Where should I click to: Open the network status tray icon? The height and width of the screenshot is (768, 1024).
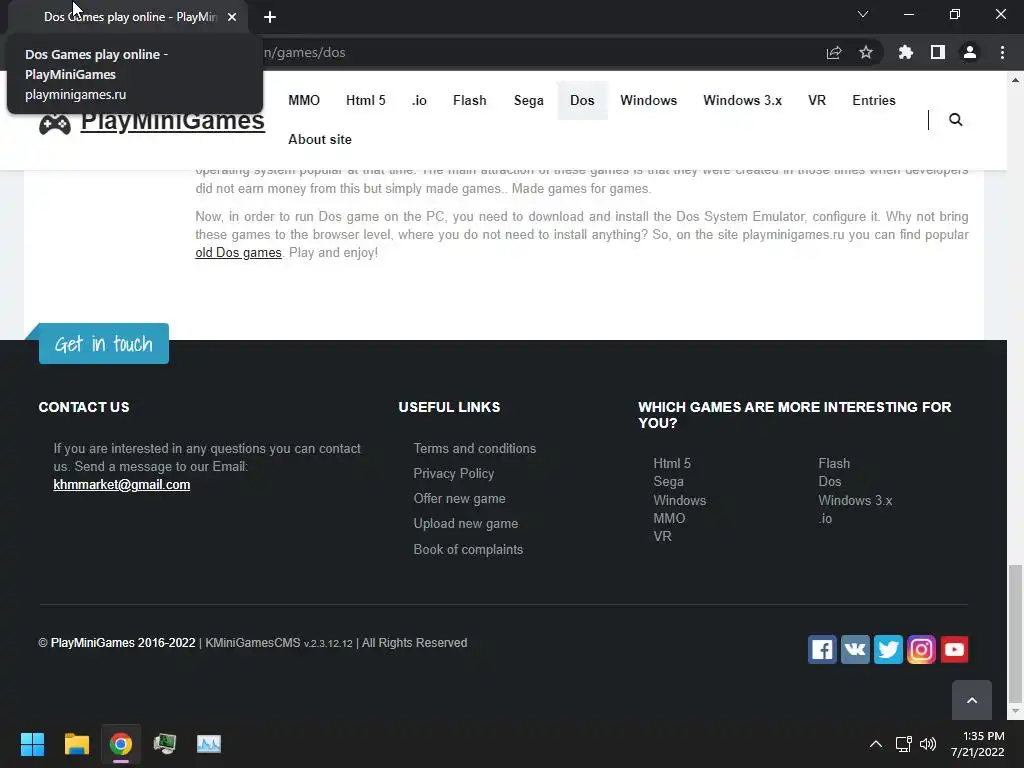pos(904,744)
